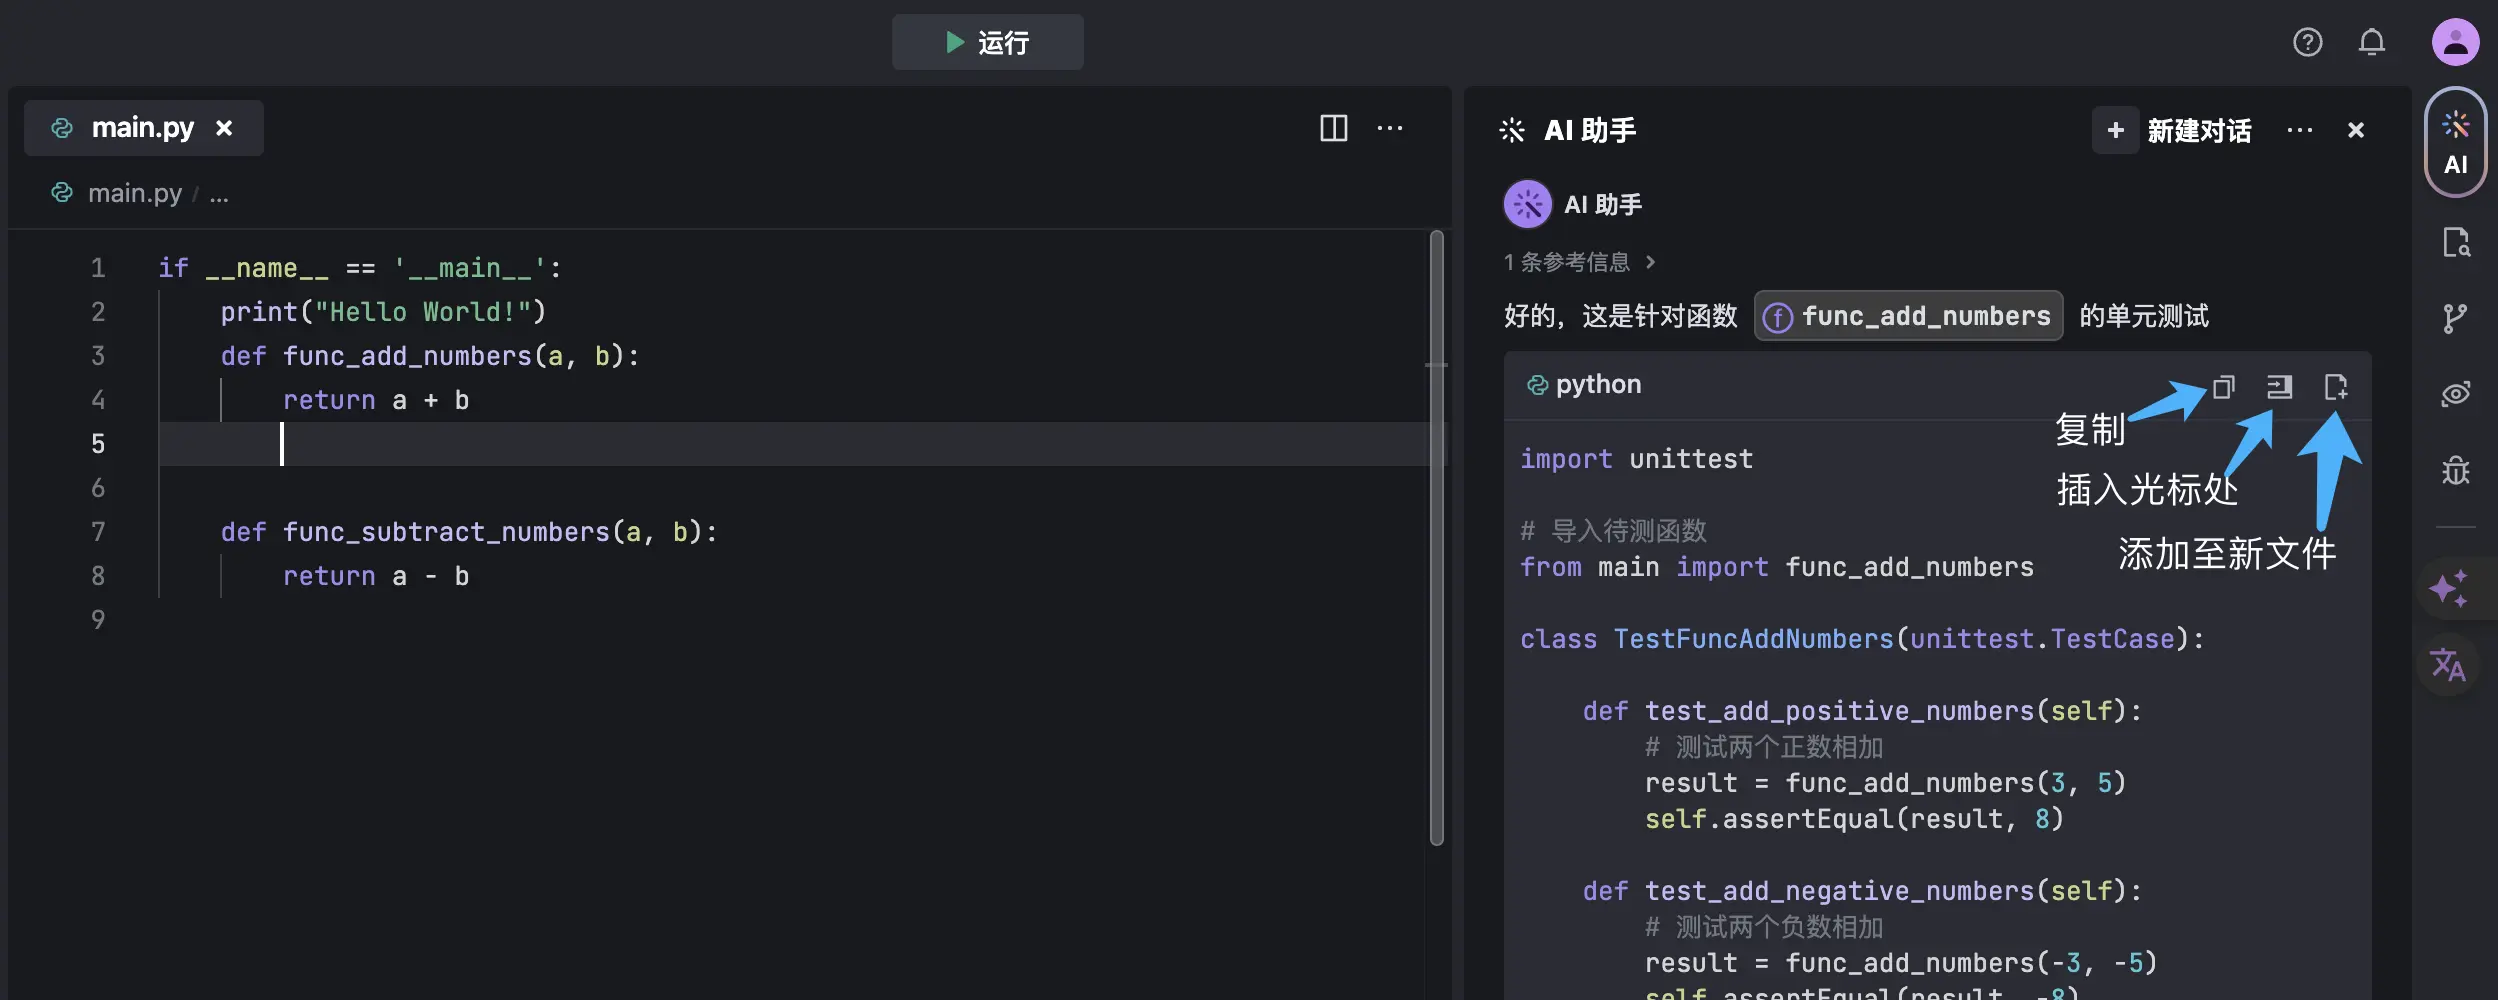
Task: Click the func_add_numbers function chip
Action: [x=1908, y=316]
